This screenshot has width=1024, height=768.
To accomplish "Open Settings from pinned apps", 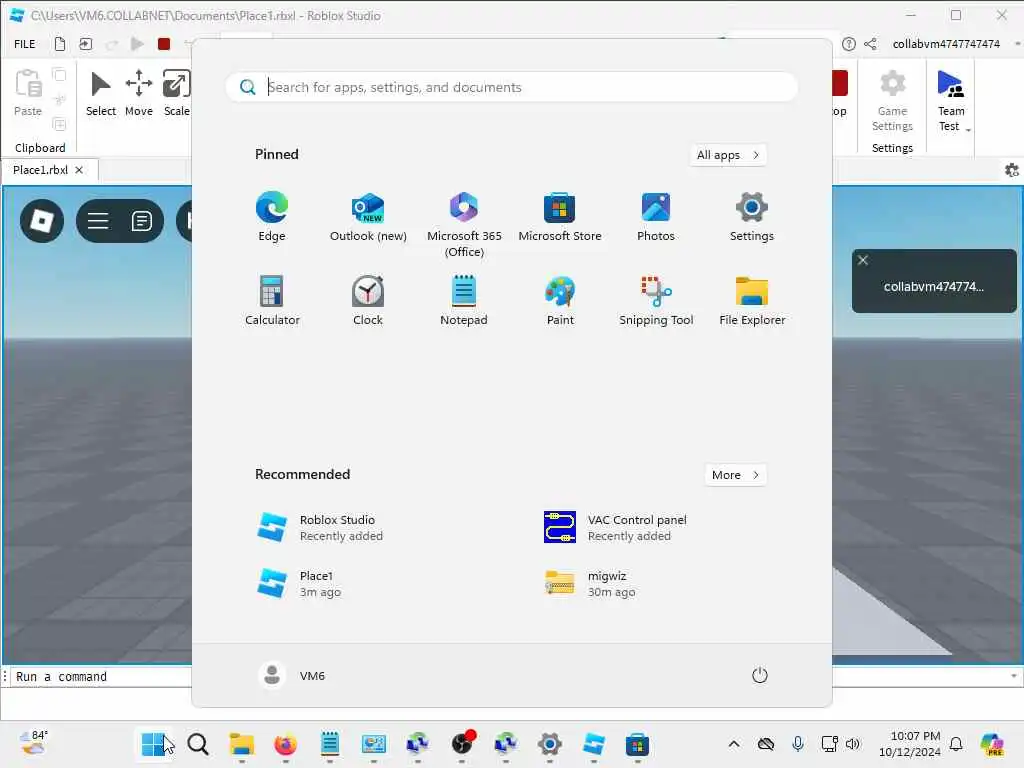I will 752,217.
